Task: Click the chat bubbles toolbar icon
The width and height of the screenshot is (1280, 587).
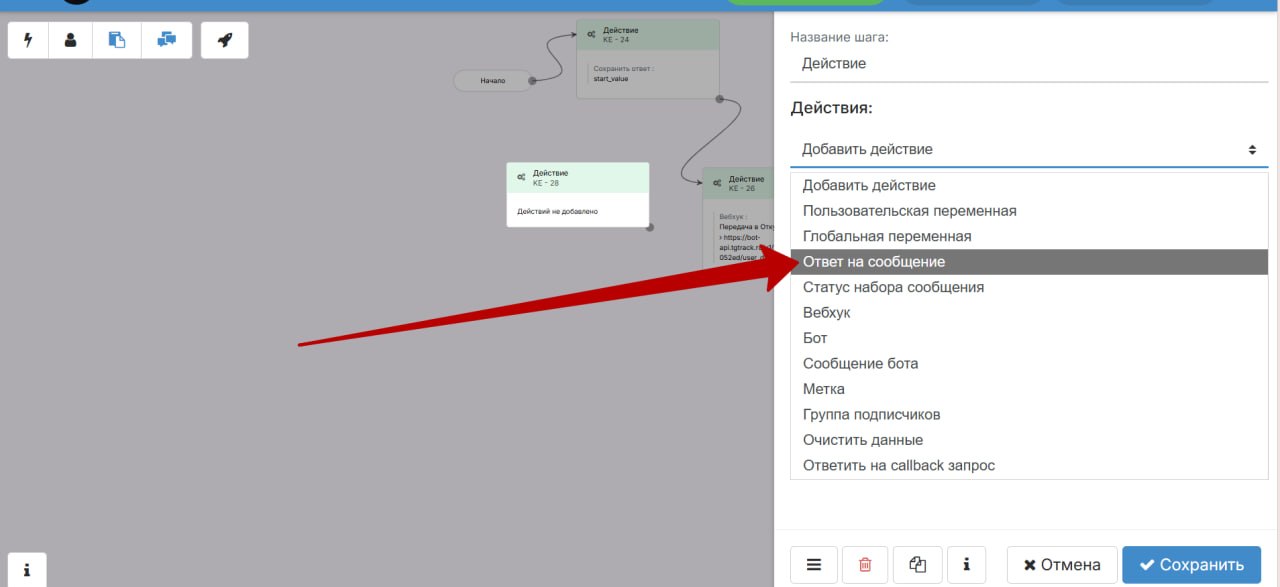Action: click(166, 40)
